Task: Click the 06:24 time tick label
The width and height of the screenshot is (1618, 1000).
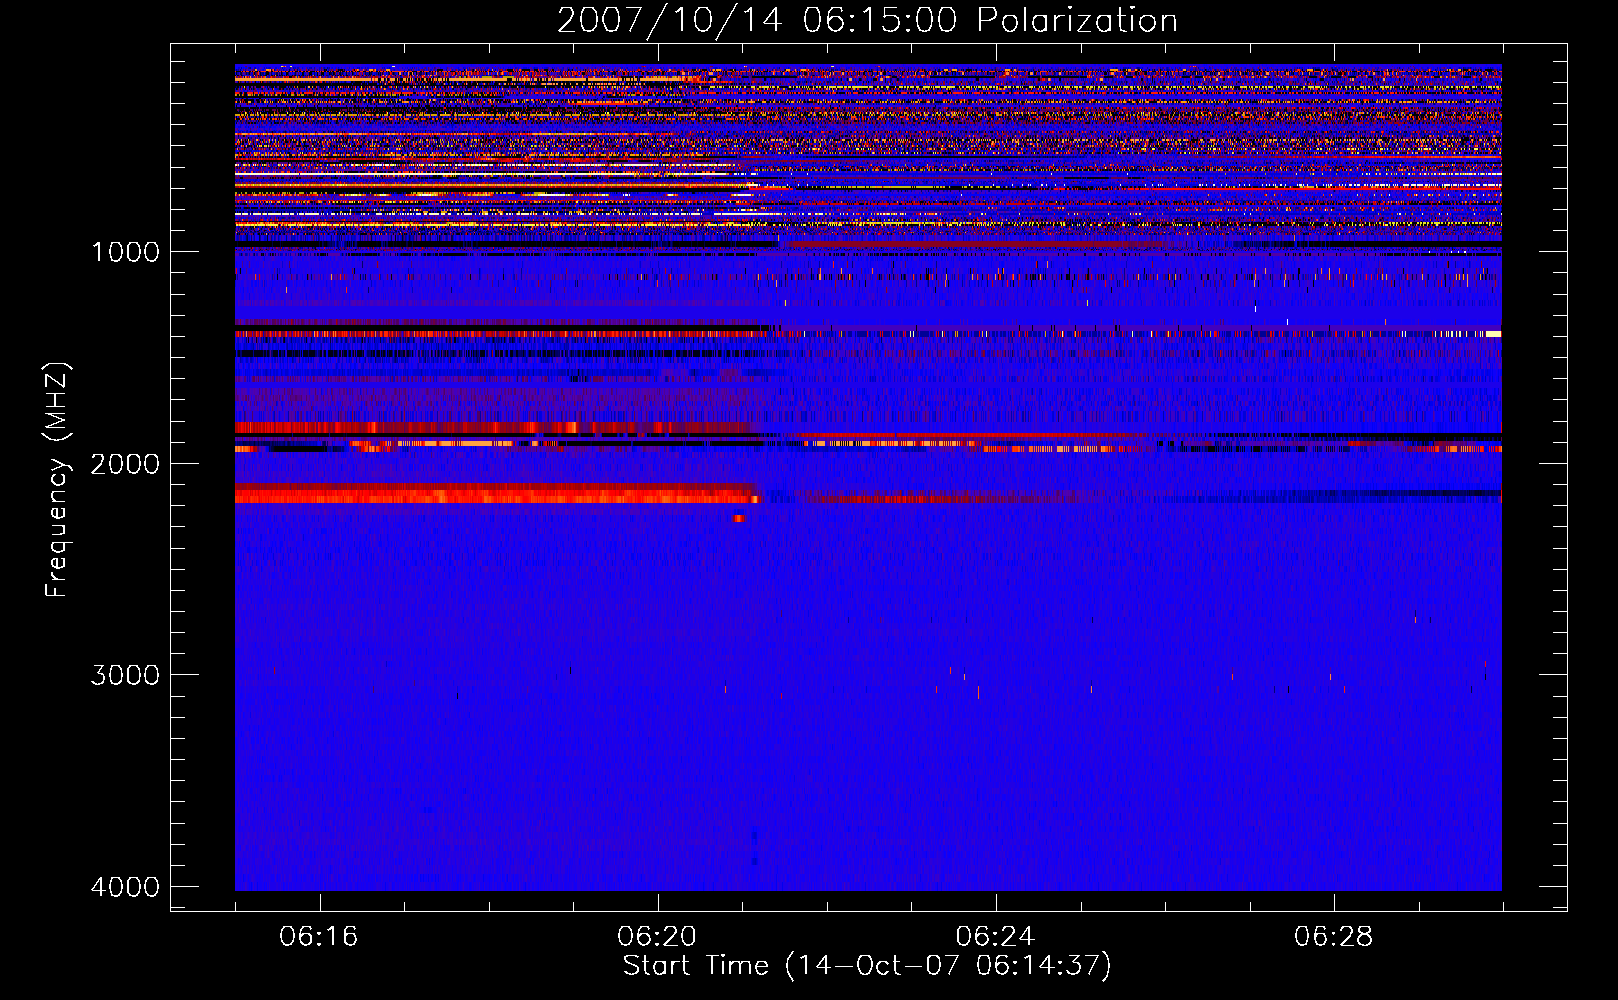Action: (995, 936)
